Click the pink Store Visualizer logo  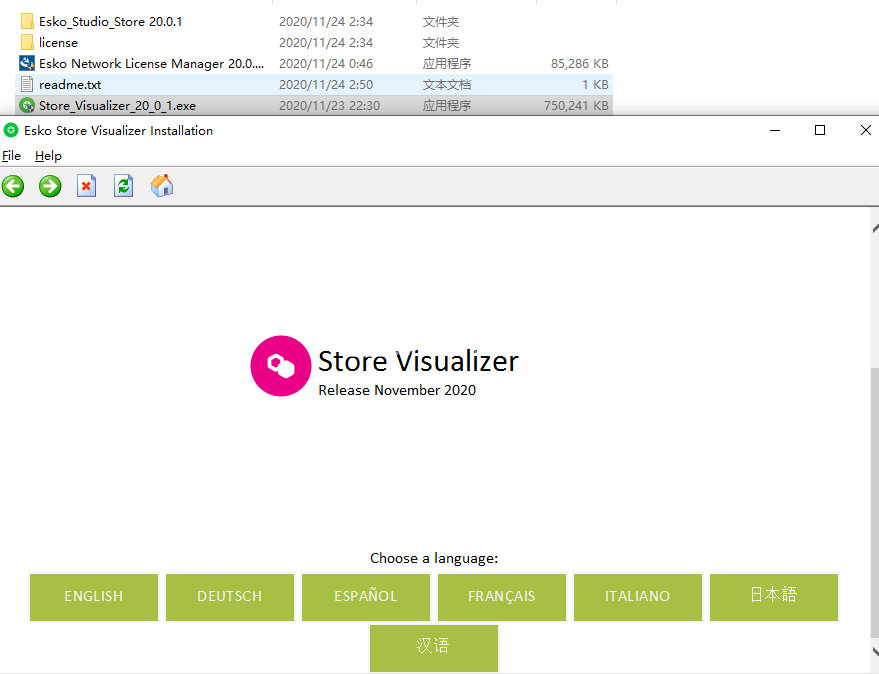point(280,366)
